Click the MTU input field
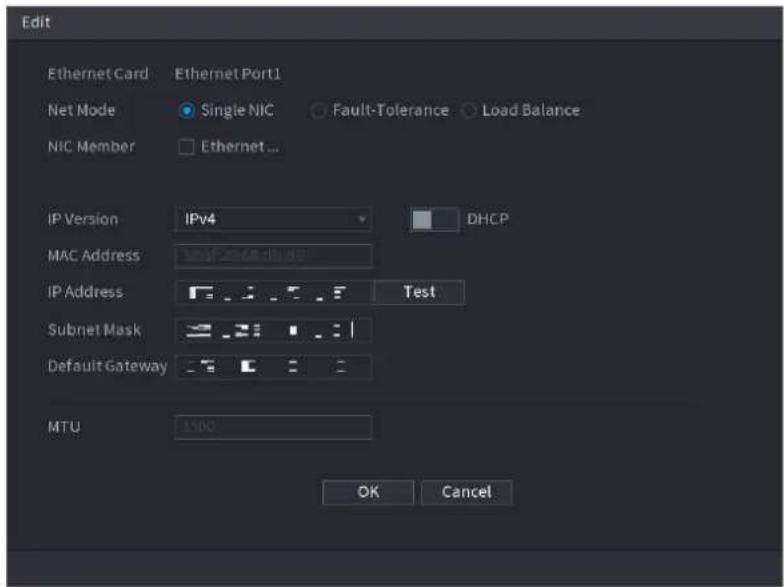Screen dimensions: 784x587 click(273, 427)
